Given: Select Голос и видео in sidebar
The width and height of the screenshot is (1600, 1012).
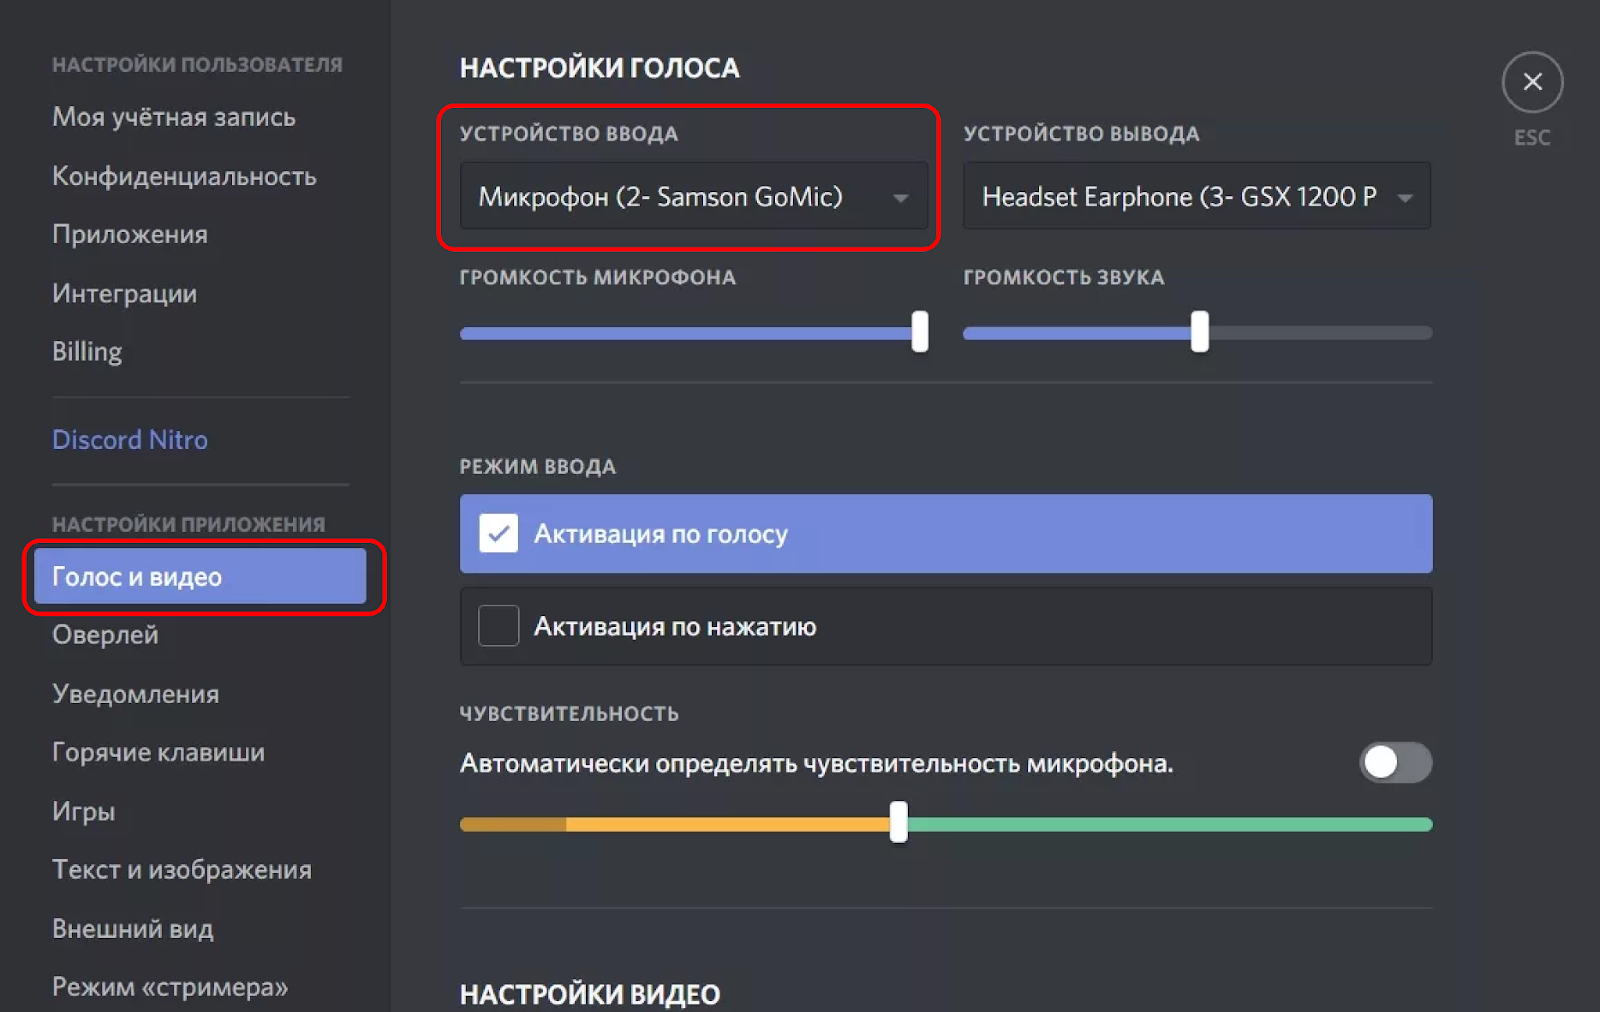Looking at the screenshot, I should click(138, 577).
